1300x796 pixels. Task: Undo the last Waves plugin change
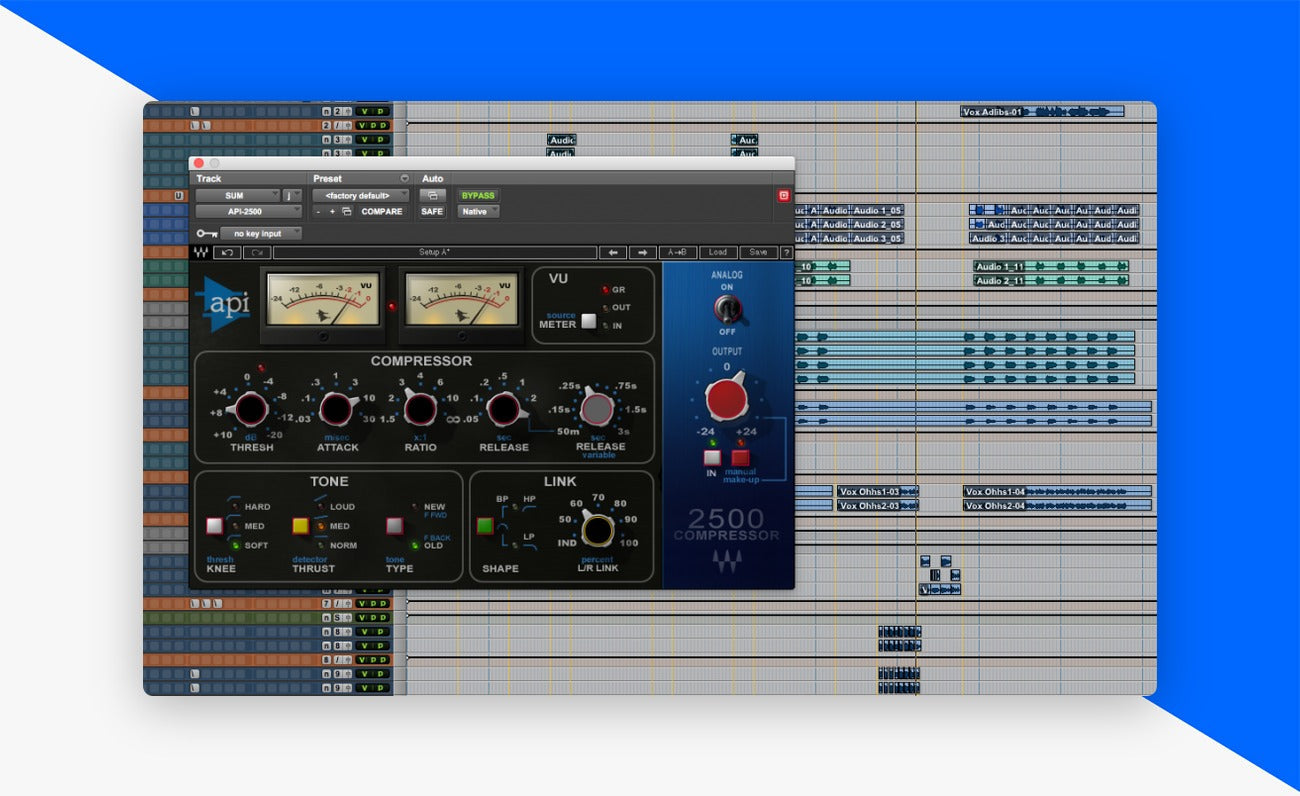[227, 253]
